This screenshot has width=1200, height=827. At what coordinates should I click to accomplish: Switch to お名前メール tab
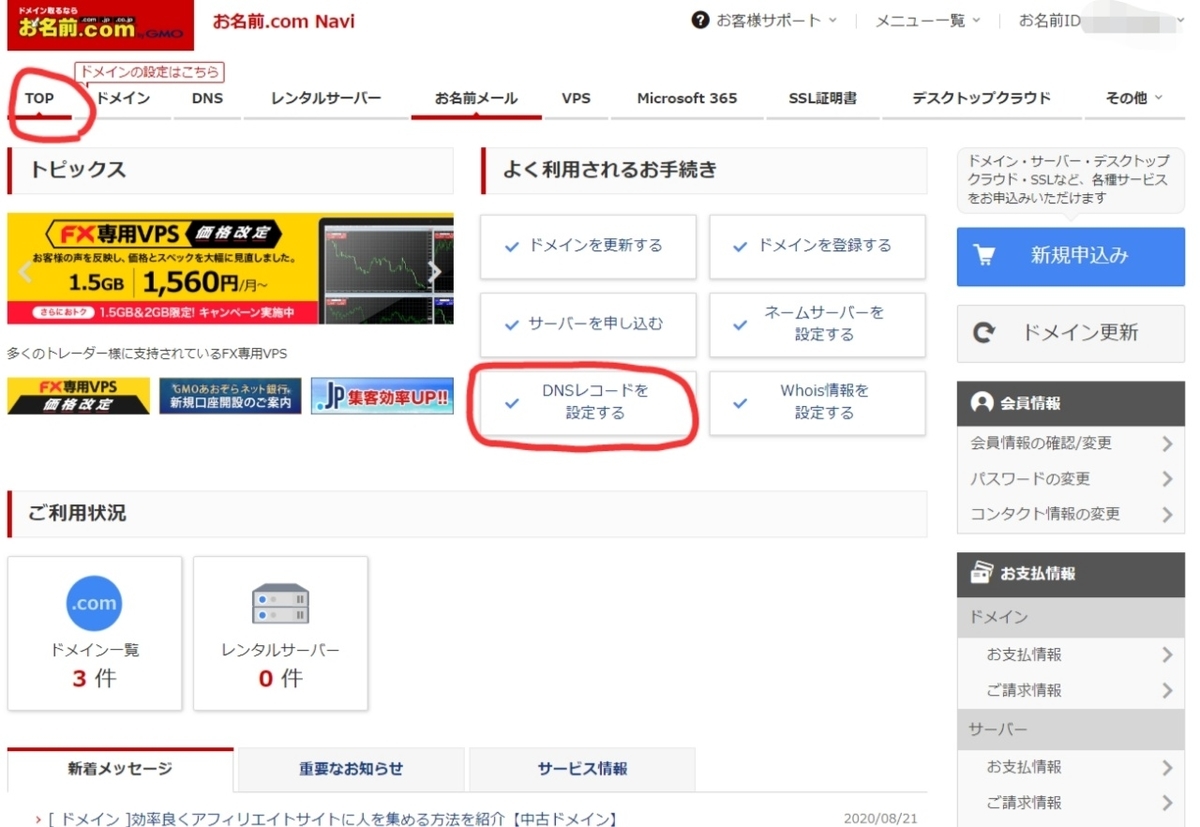(x=476, y=98)
